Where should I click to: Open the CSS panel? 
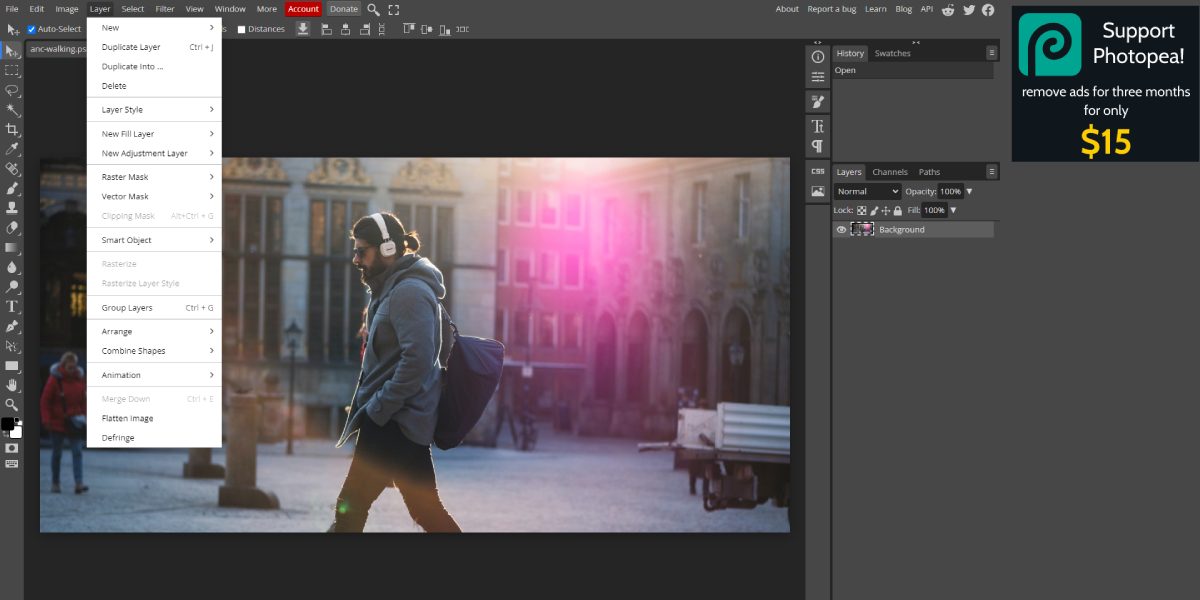click(x=817, y=171)
